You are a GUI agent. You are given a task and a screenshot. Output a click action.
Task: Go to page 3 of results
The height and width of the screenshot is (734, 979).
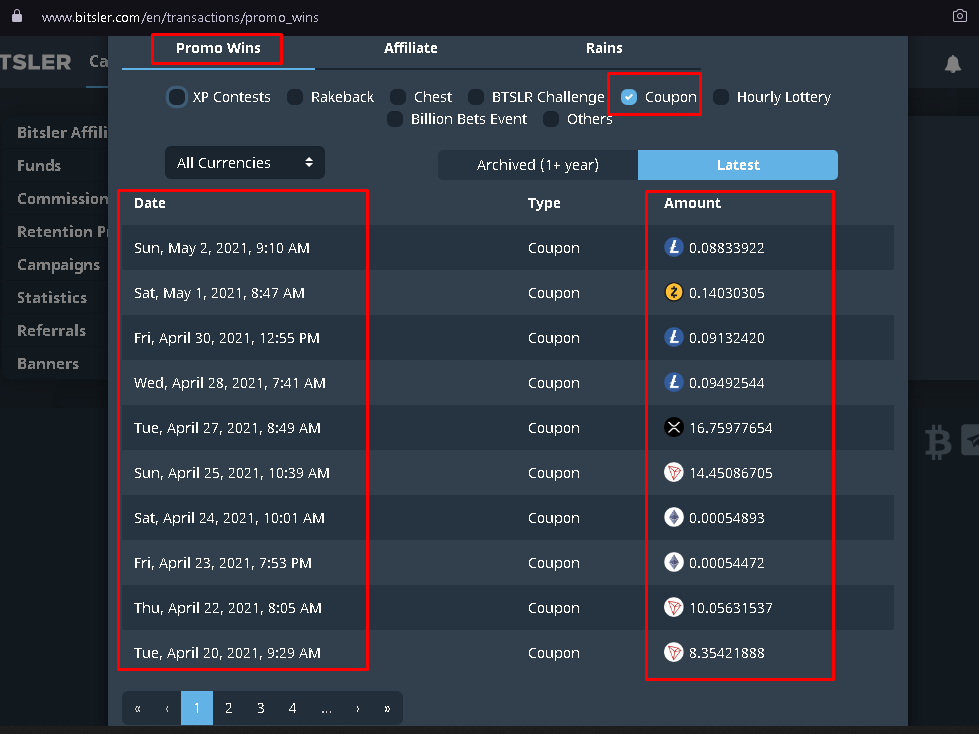(x=260, y=708)
